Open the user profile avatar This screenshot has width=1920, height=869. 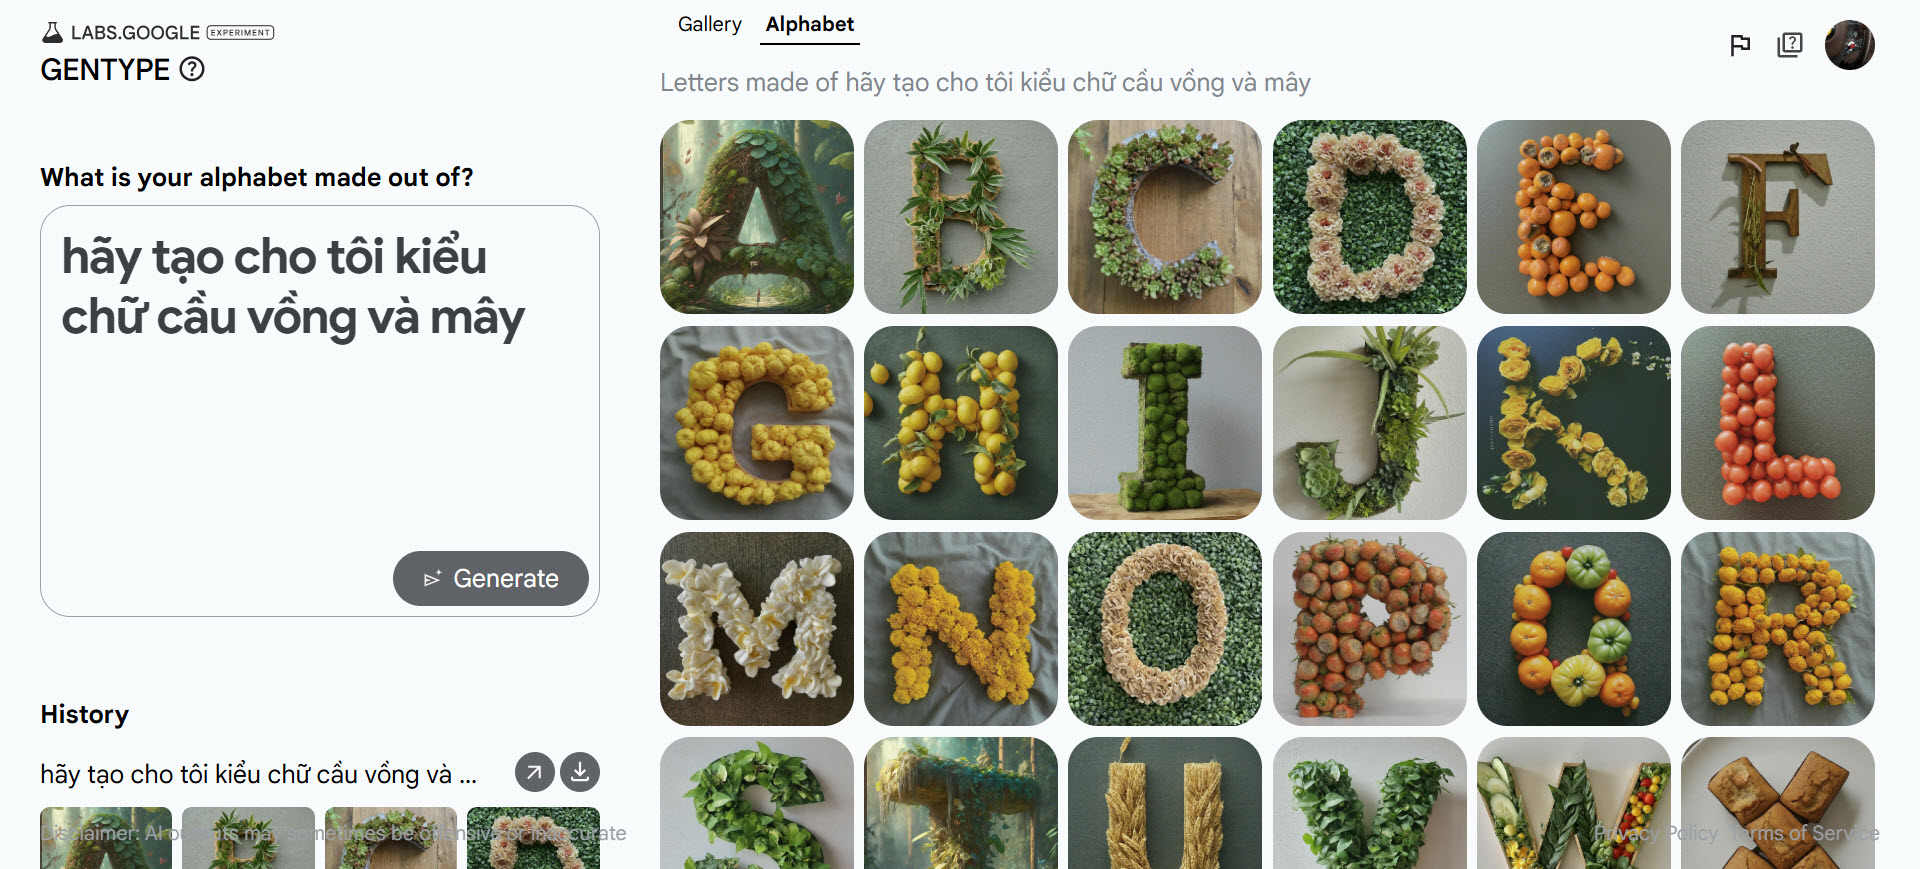[x=1849, y=45]
